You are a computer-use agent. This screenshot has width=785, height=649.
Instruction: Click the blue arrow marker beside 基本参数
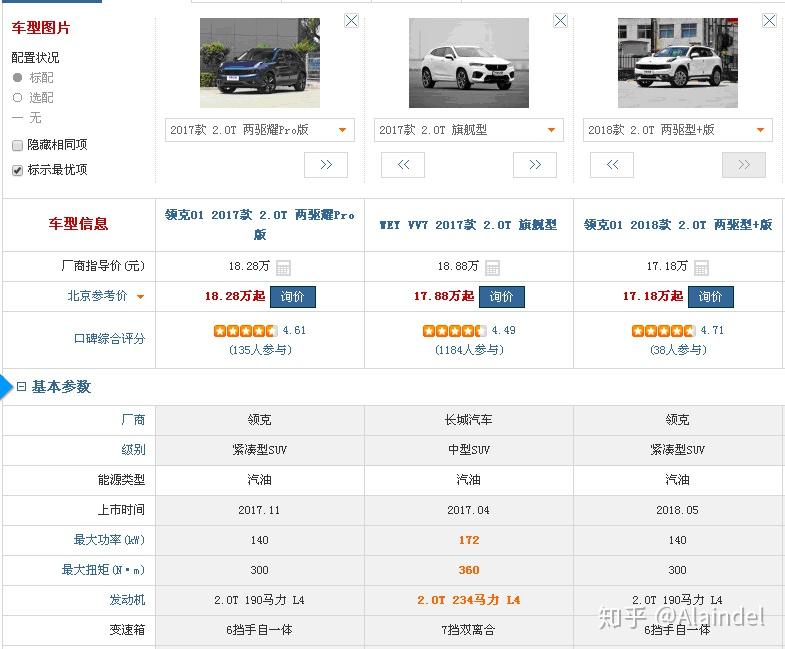point(6,387)
